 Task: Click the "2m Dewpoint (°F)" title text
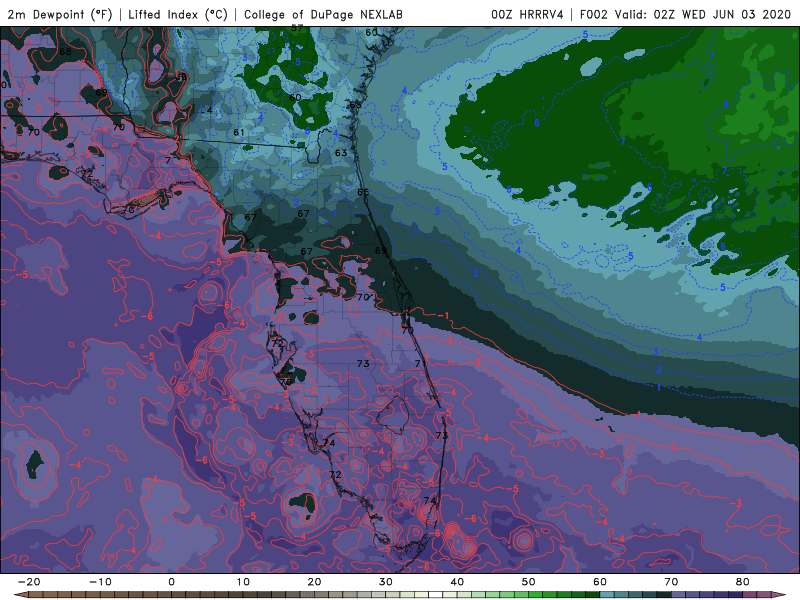click(59, 14)
